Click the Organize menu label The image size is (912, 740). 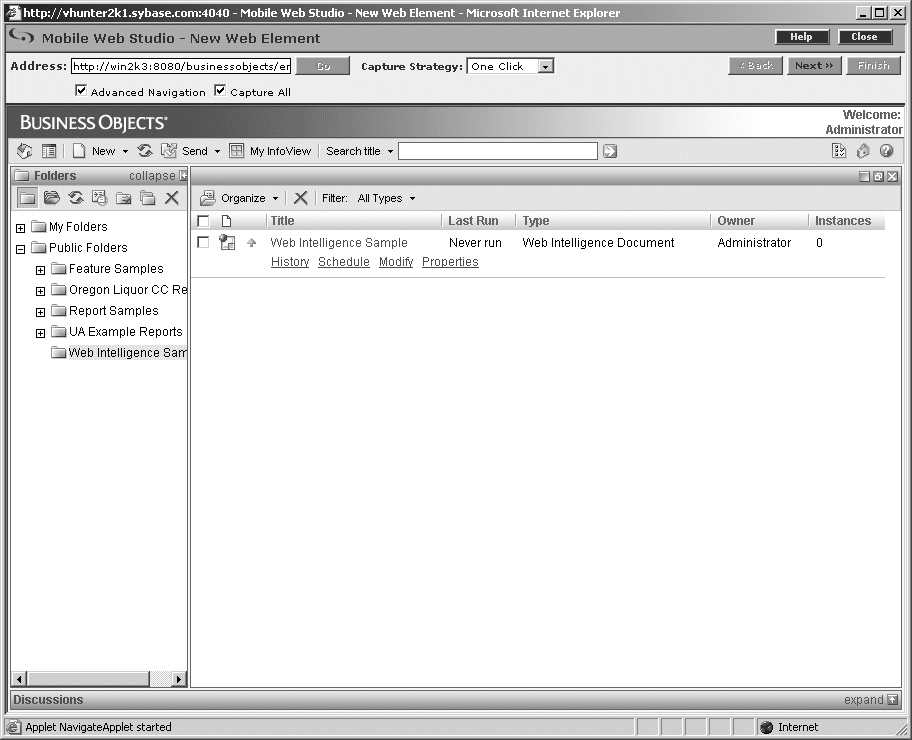(243, 198)
